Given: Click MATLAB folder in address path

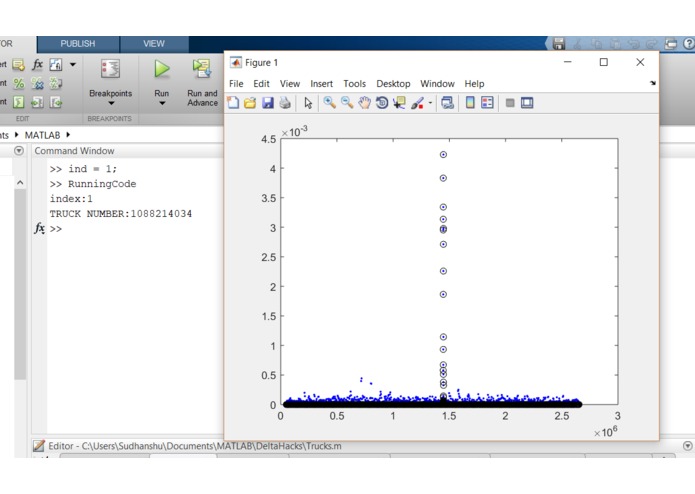Looking at the screenshot, I should point(42,135).
